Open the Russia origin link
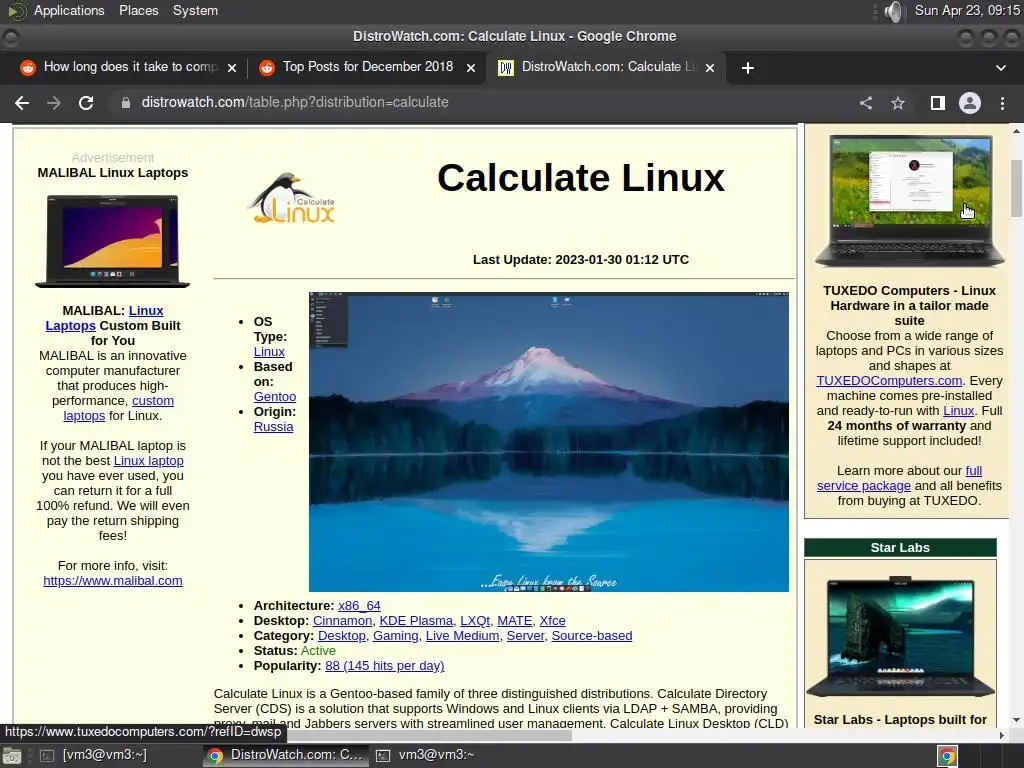 [x=273, y=427]
